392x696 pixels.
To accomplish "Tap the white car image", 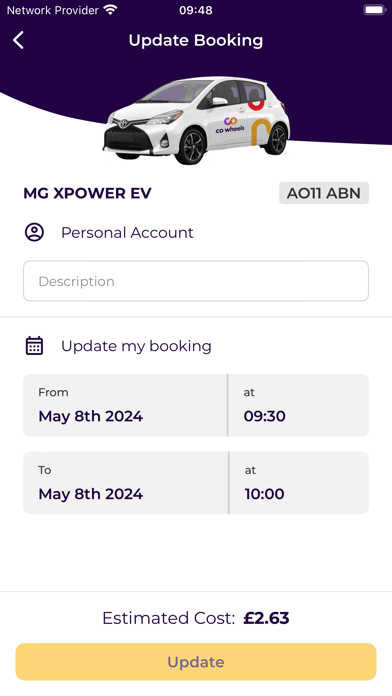I will [196, 121].
